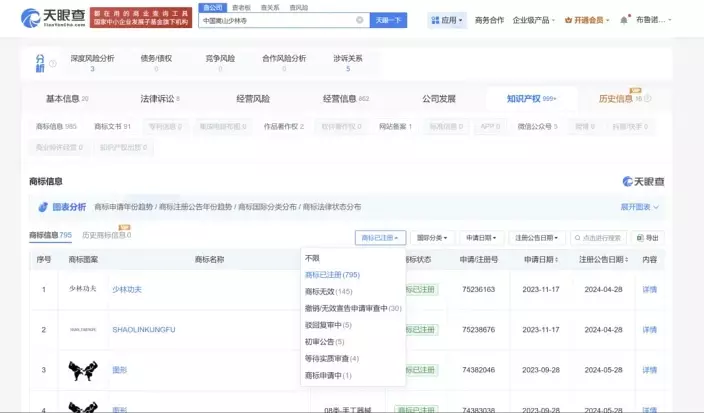Click the chart analysis (图表分析) icon
Image resolution: width=704 pixels, height=413 pixels.
(44, 207)
